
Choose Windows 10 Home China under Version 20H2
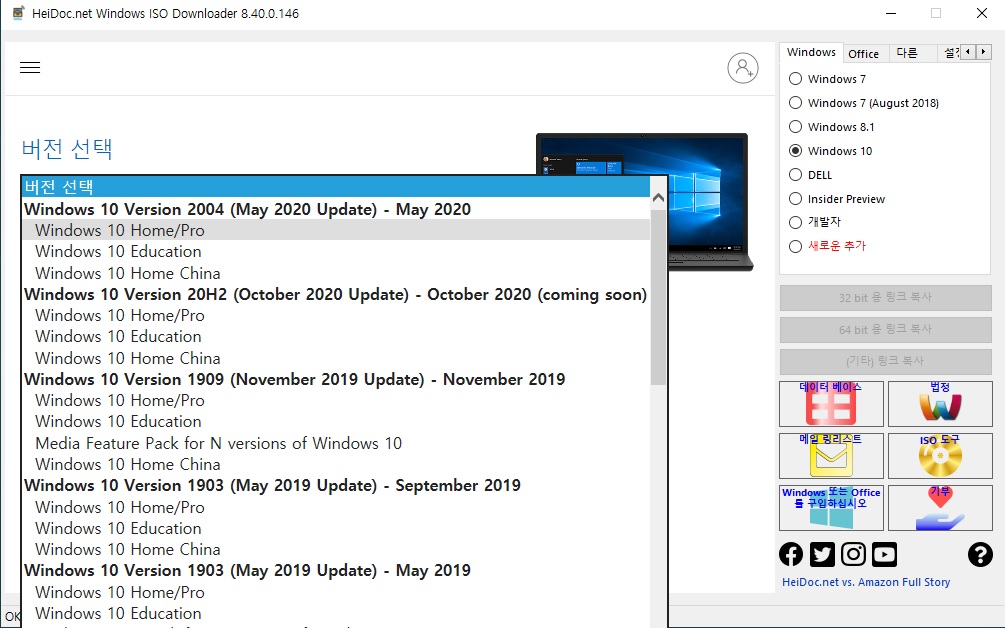[x=336, y=358]
